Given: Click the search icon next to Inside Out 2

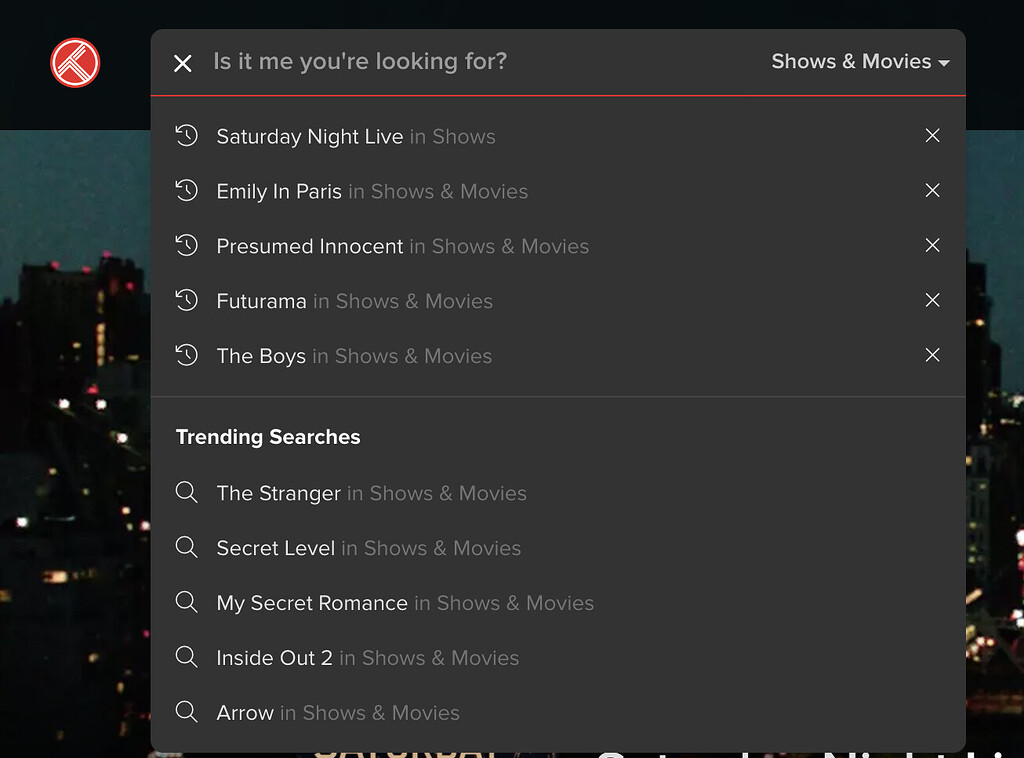Looking at the screenshot, I should (x=187, y=657).
